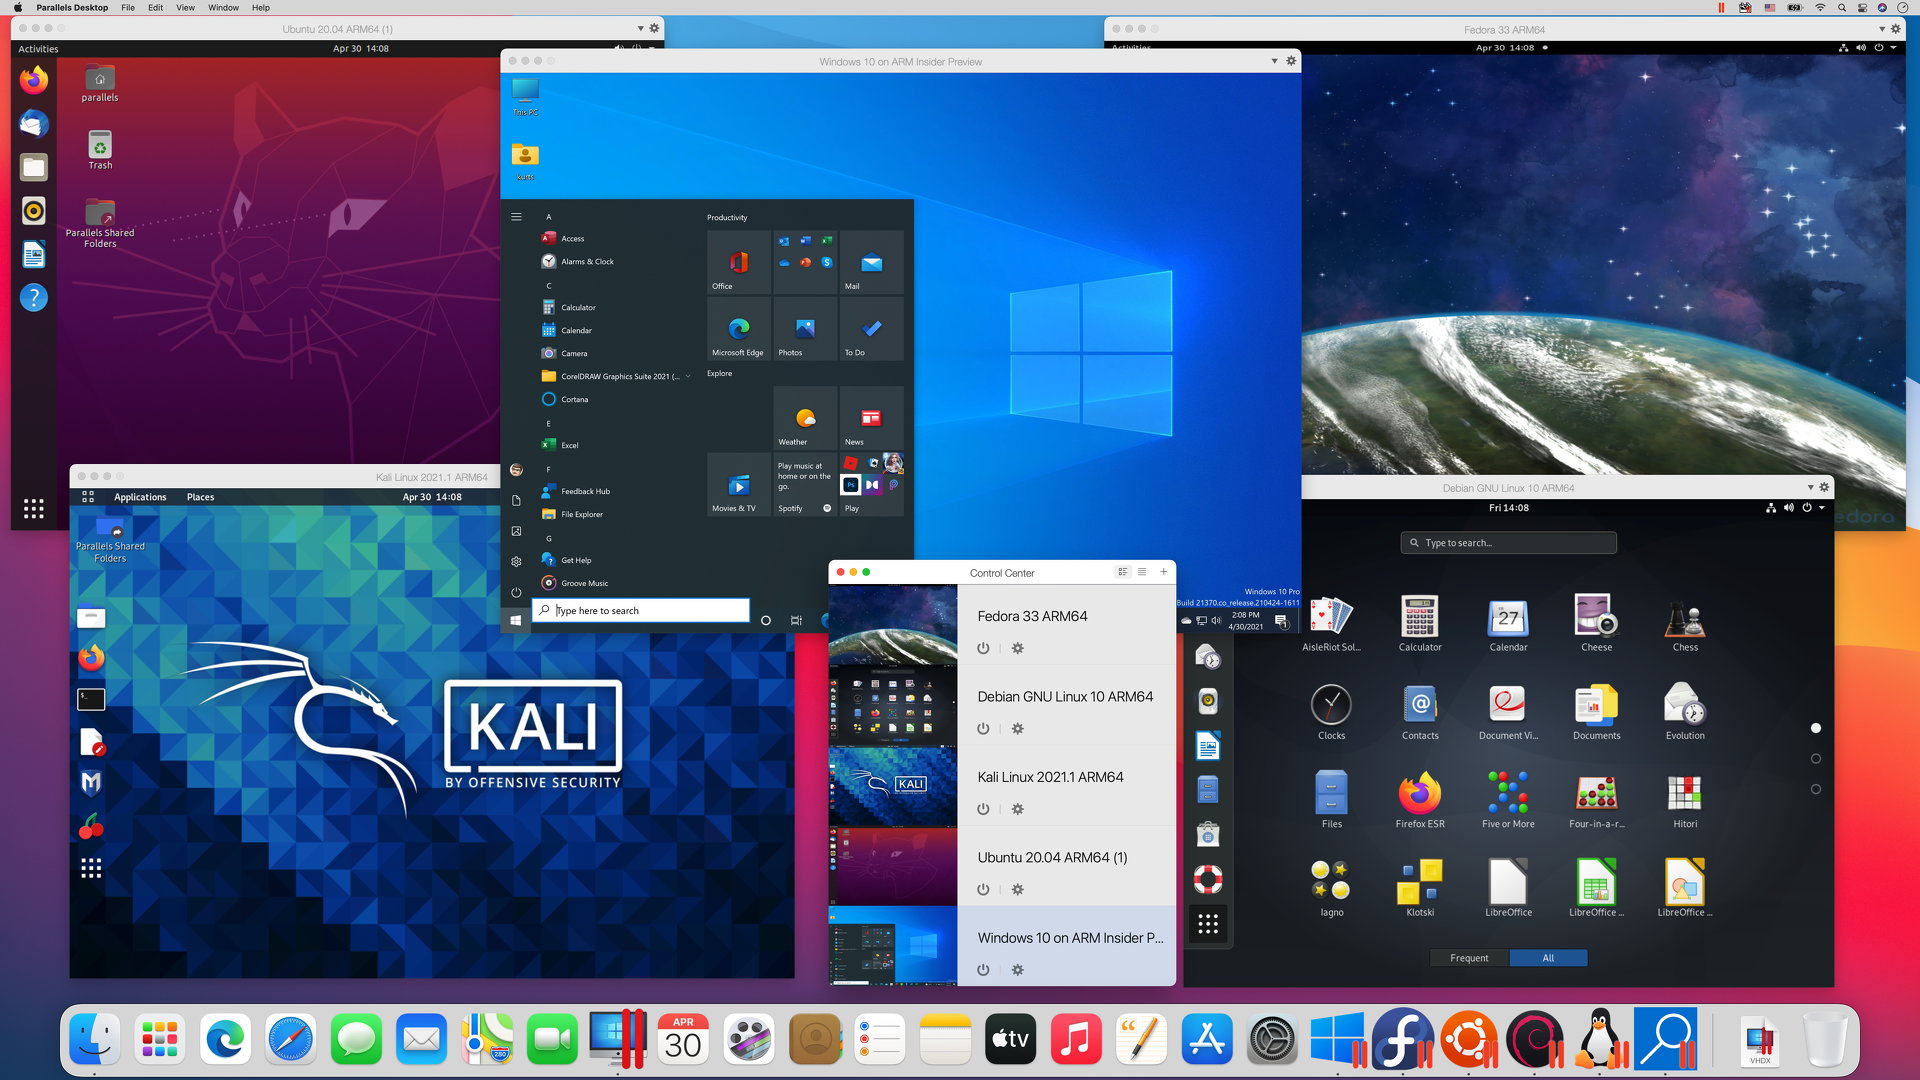Viewport: 1920px width, 1080px height.
Task: Open Debian system menu arrow in top bar
Action: tap(1821, 507)
